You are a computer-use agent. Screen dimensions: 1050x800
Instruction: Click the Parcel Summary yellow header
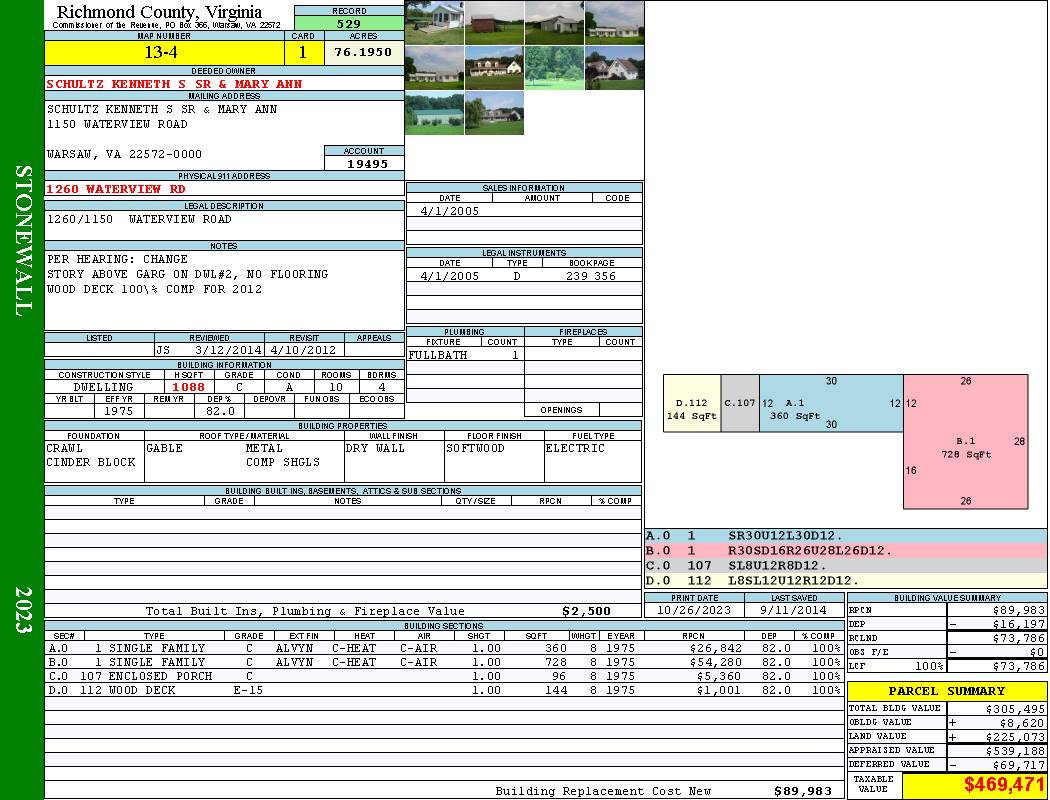947,691
